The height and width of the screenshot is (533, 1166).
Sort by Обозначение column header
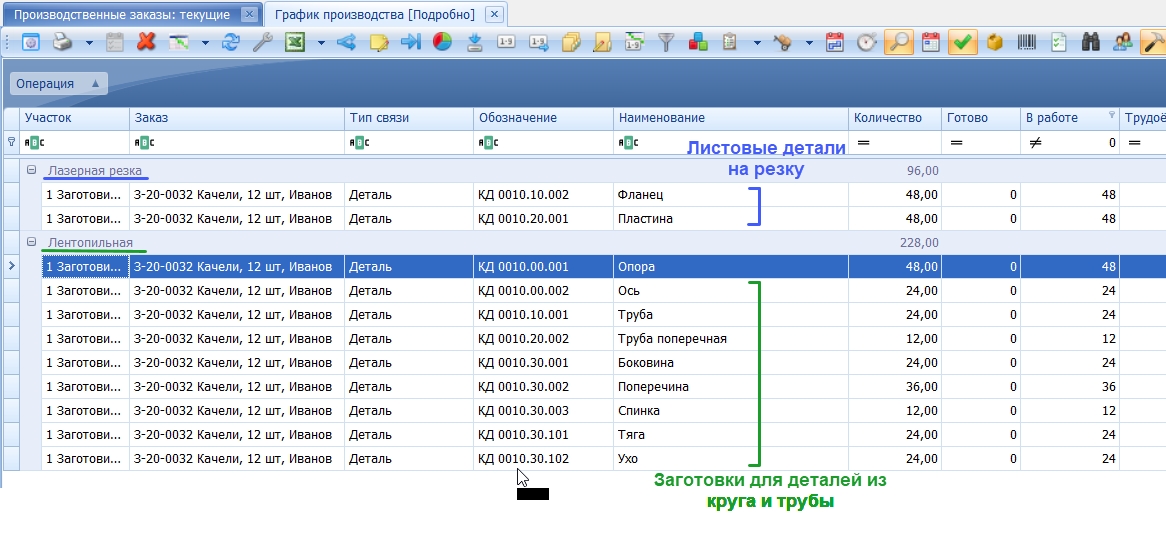544,118
